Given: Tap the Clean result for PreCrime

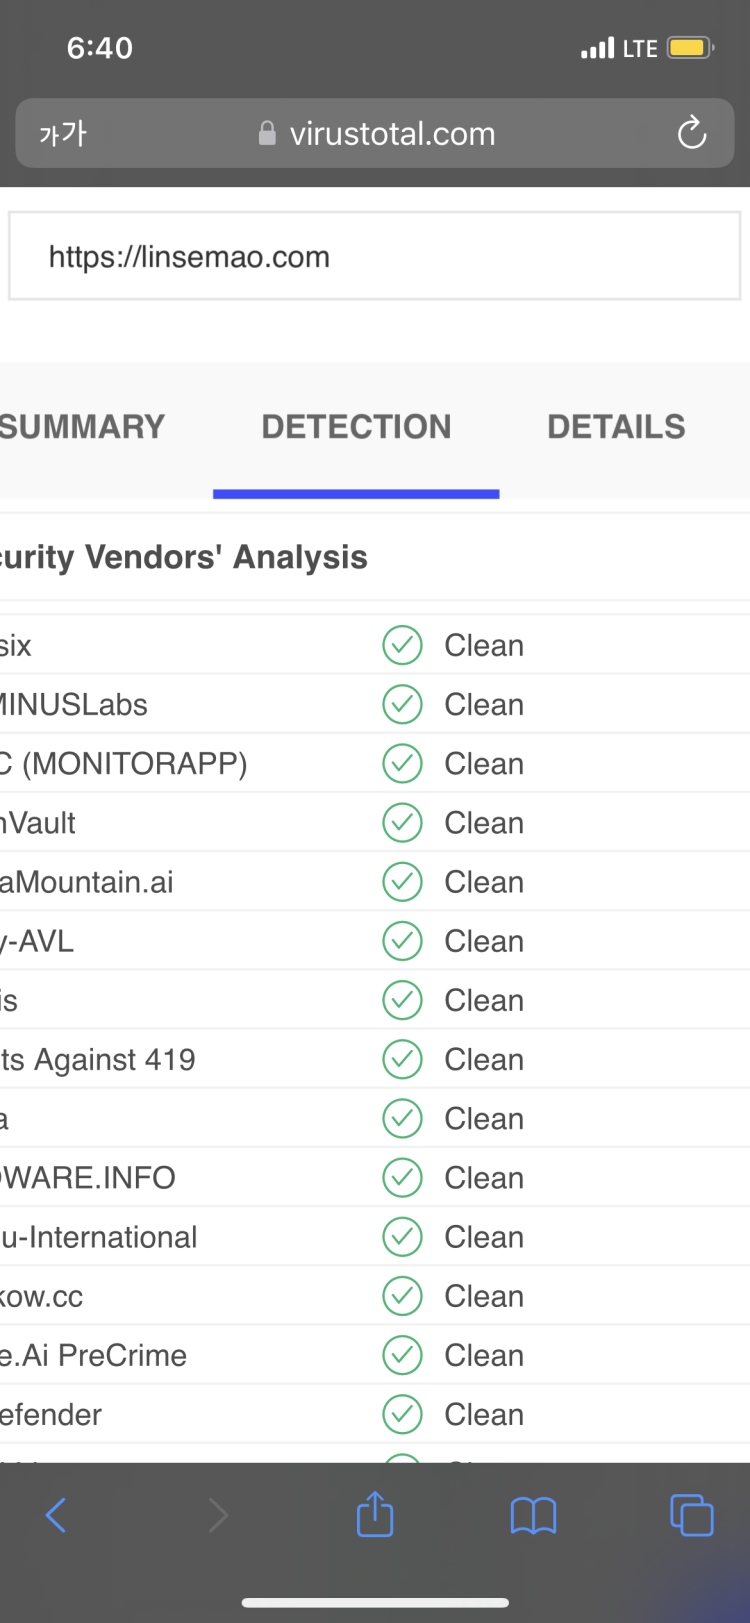Looking at the screenshot, I should 484,1355.
